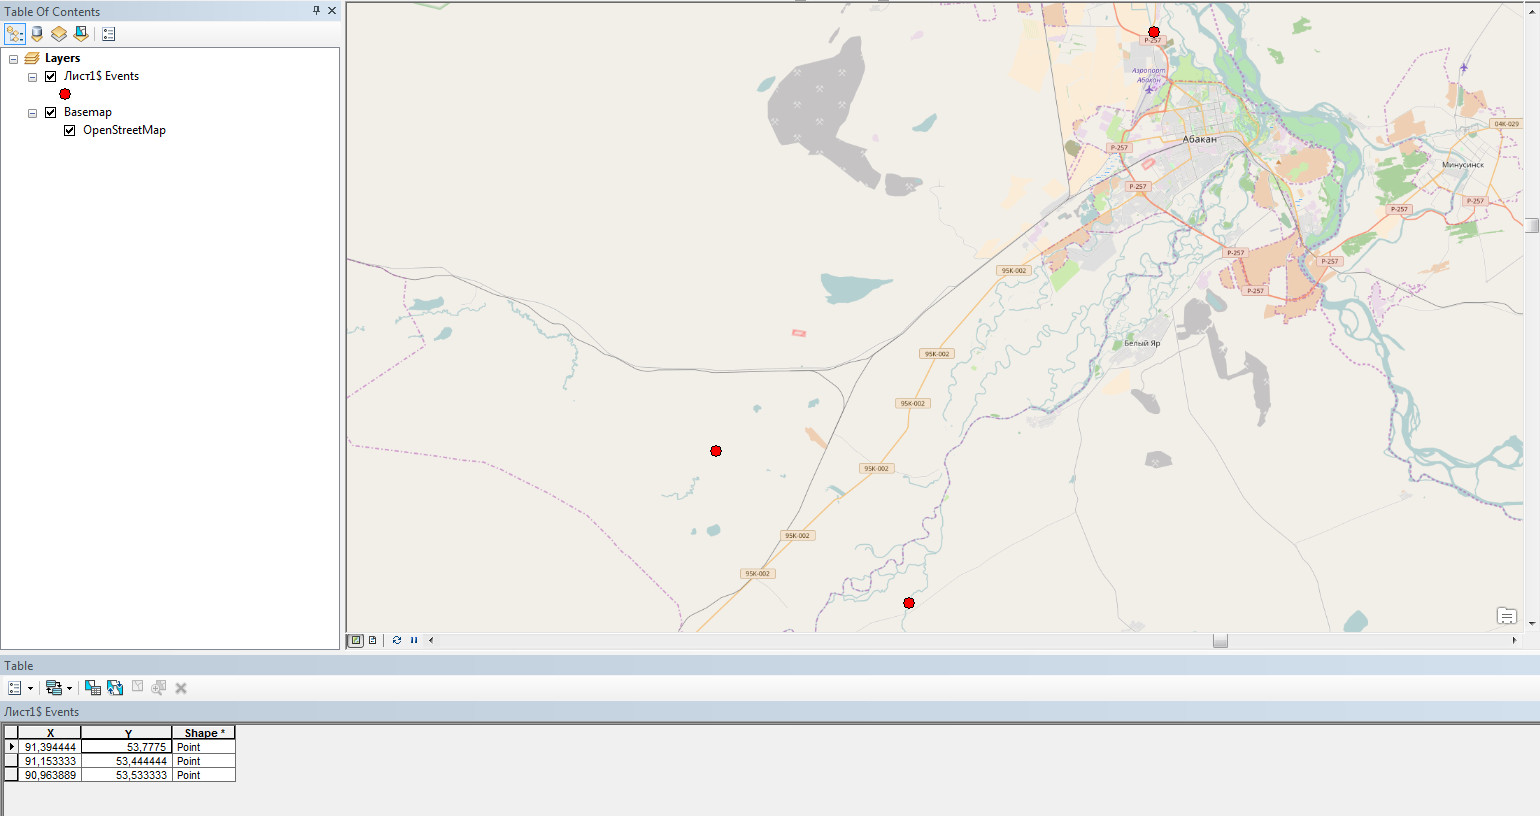Switch to List By Visibility view
1540x816 pixels.
(x=59, y=34)
